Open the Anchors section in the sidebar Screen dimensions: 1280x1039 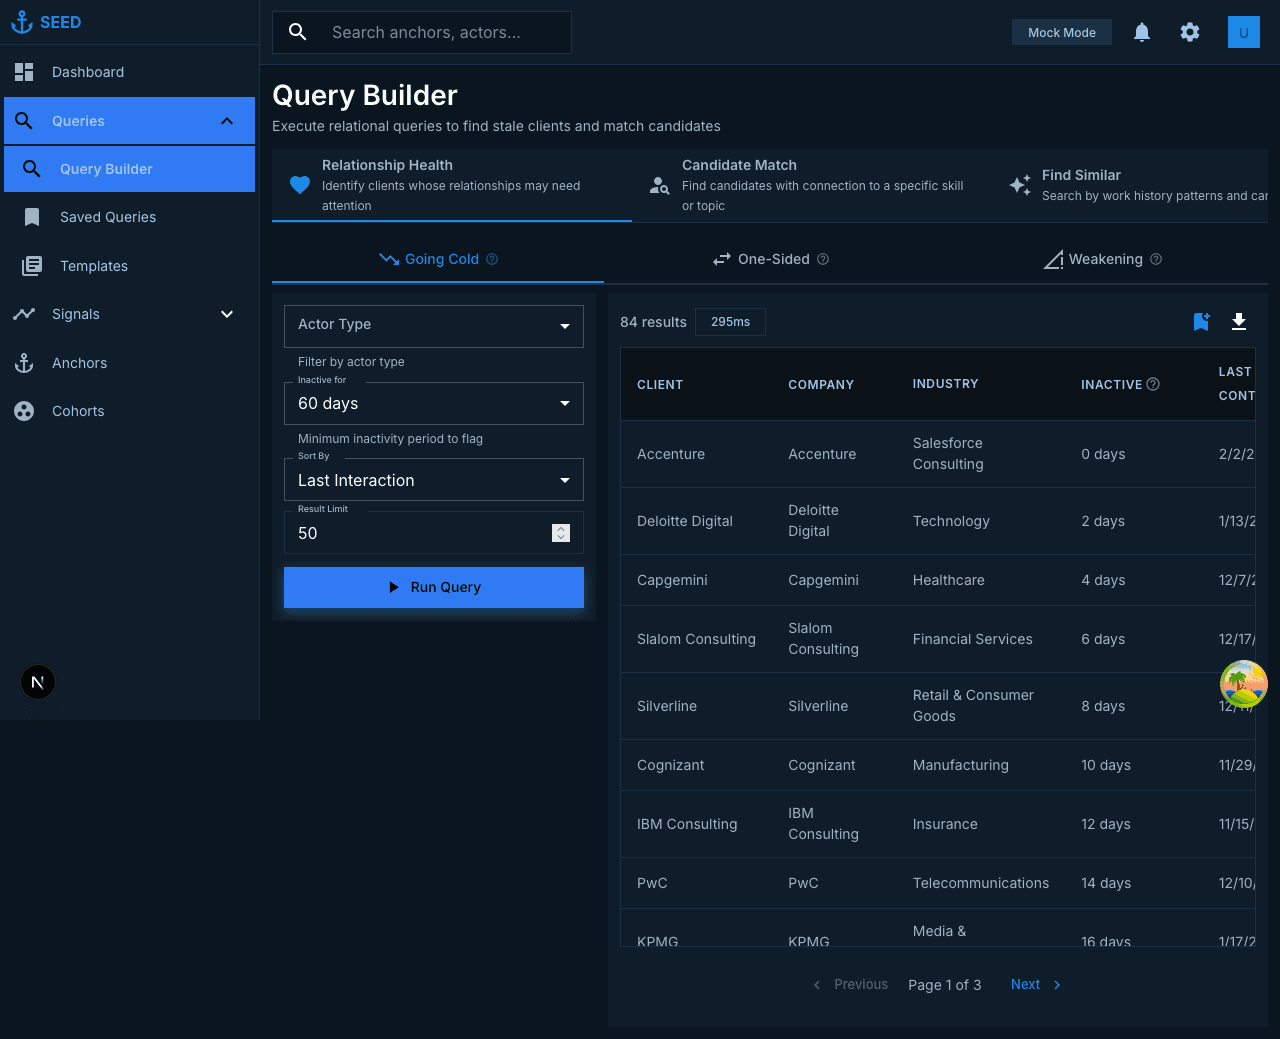click(79, 363)
